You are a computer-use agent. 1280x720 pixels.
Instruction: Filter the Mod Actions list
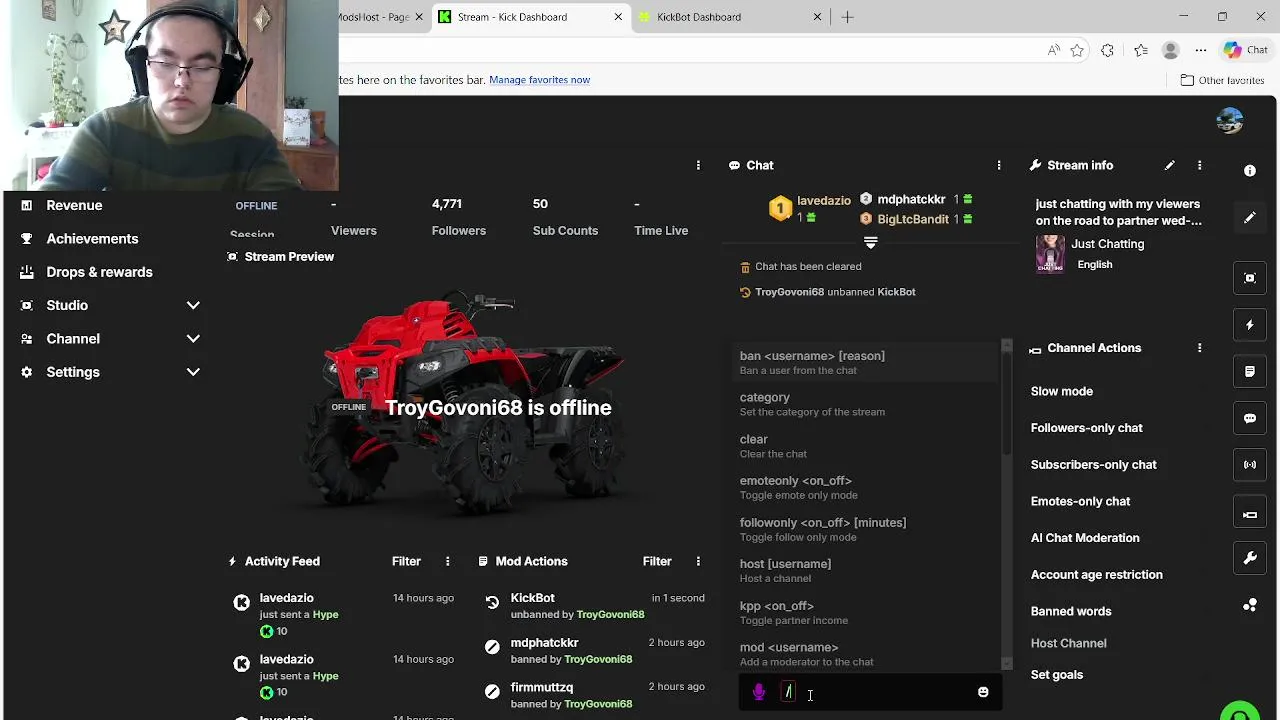[657, 561]
